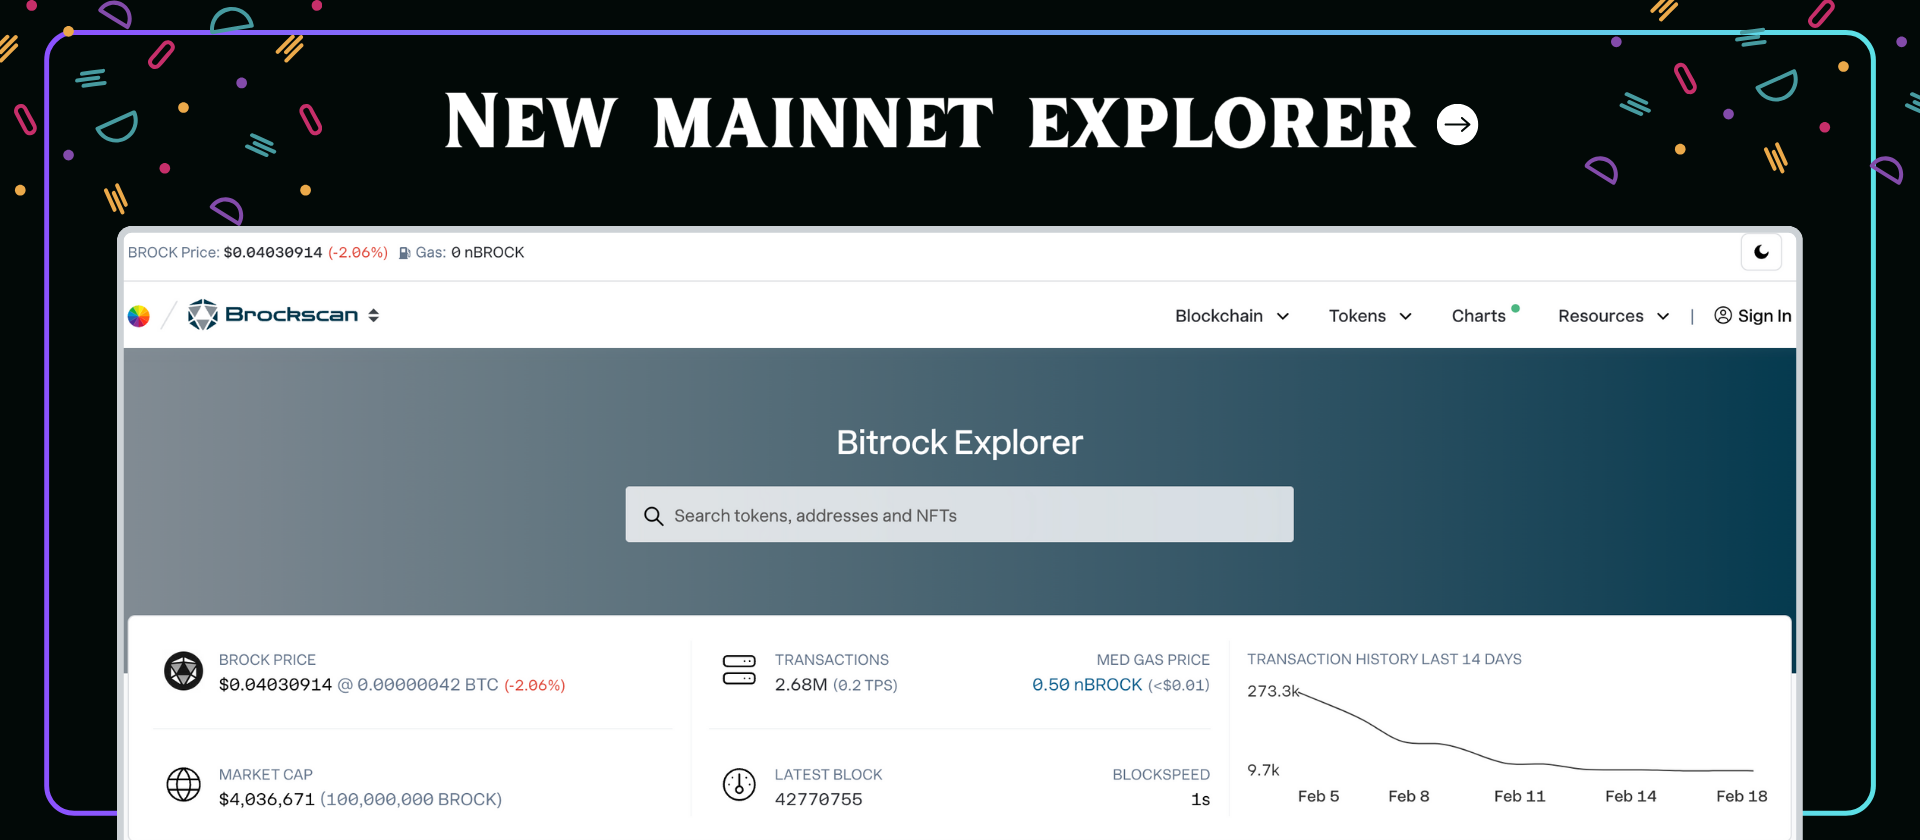Click the arrow icon beside New Mainnet Explorer
Viewport: 1920px width, 840px height.
click(x=1457, y=124)
